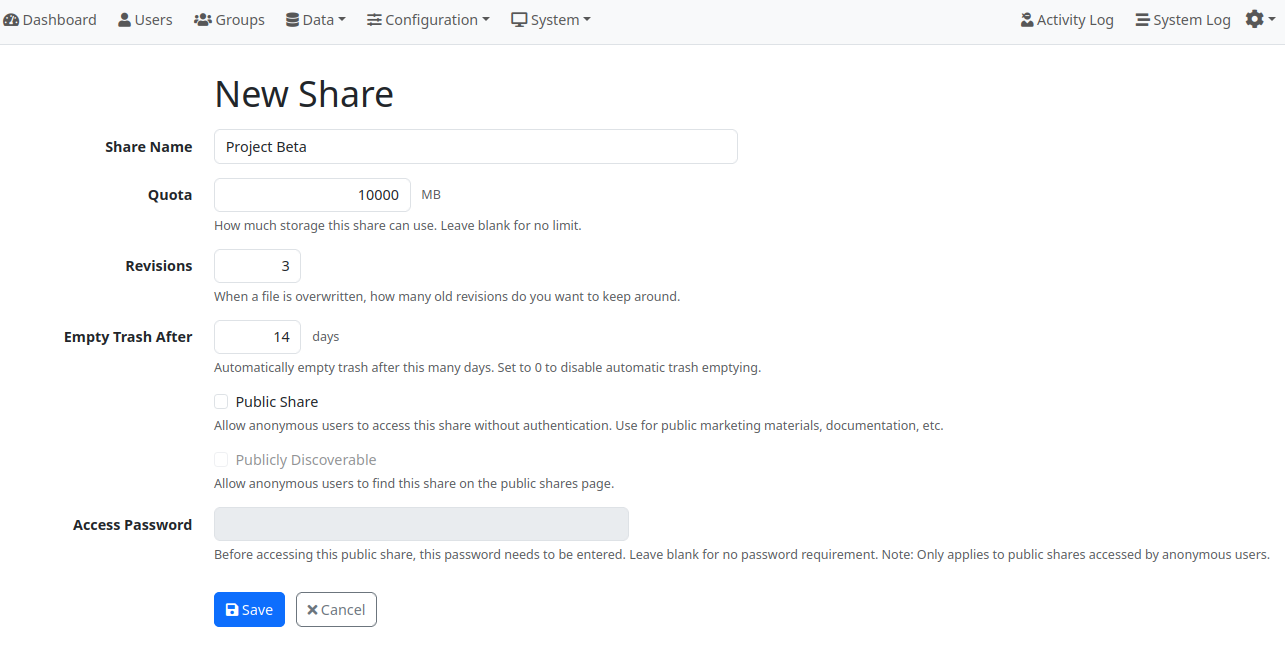Open the Data dropdown menu
Image resolution: width=1285 pixels, height=647 pixels.
[315, 18]
